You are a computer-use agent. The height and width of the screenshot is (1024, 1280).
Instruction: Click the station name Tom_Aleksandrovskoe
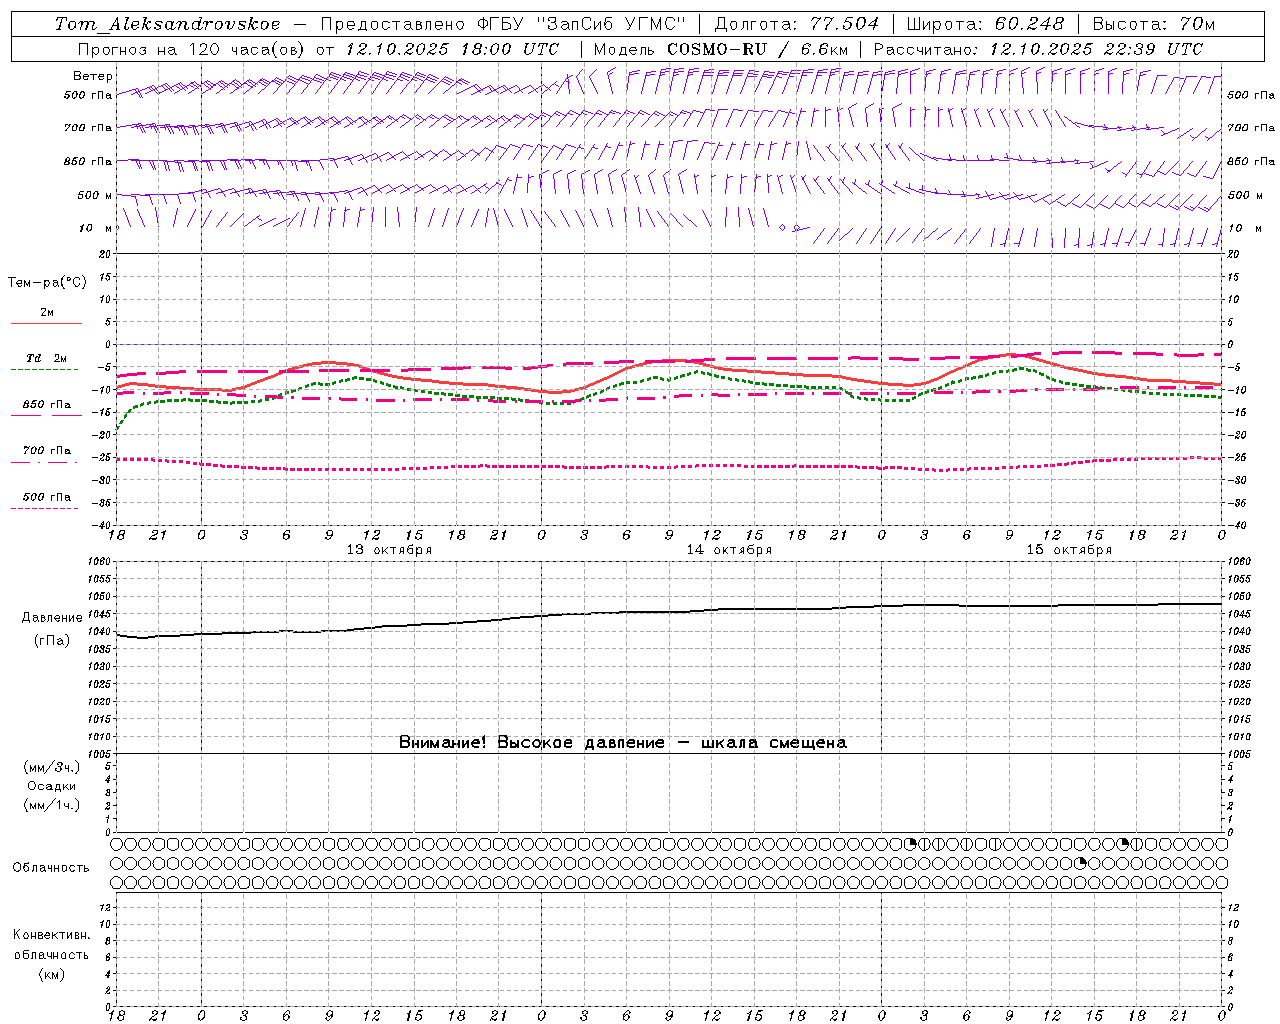(x=167, y=24)
